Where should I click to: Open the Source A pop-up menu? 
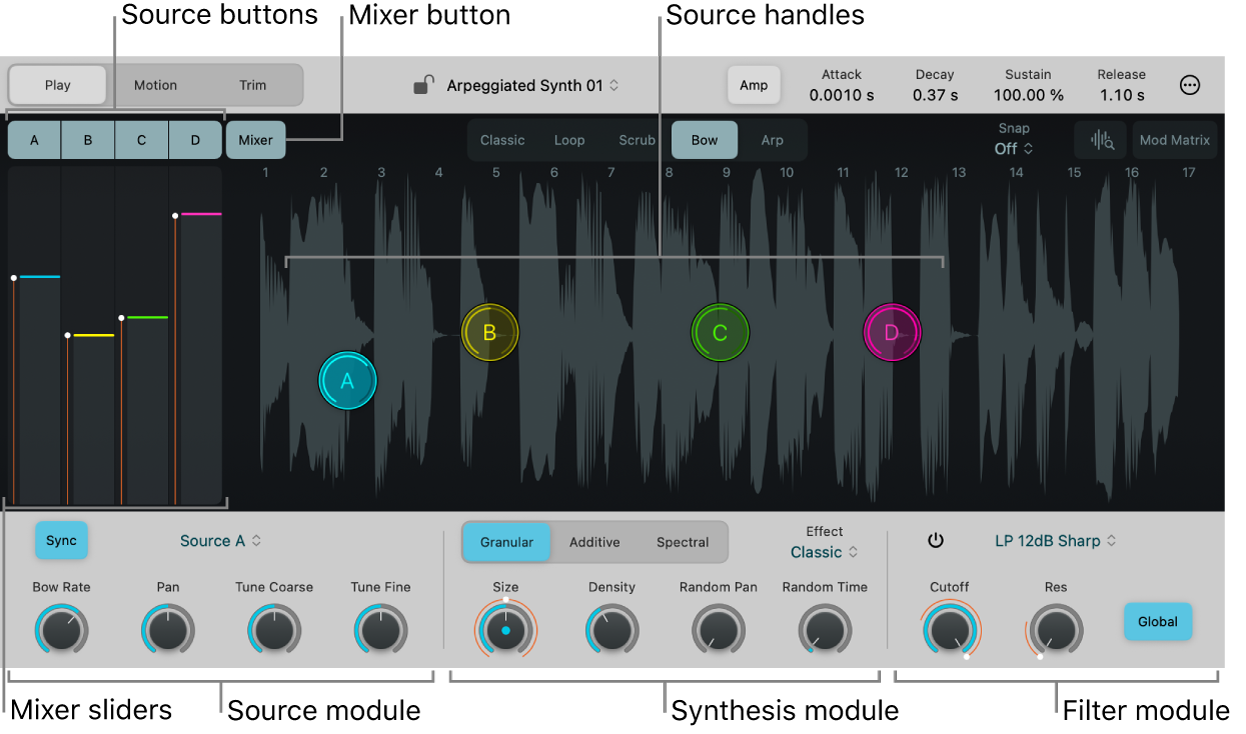point(221,540)
